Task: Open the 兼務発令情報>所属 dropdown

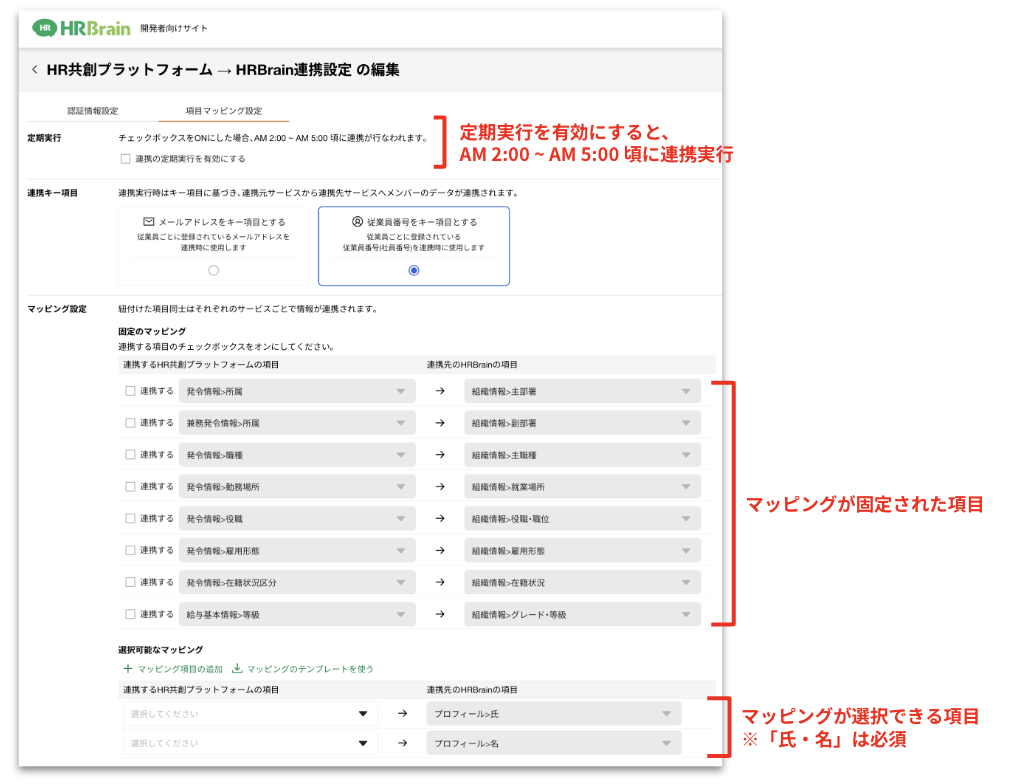Action: coord(297,423)
